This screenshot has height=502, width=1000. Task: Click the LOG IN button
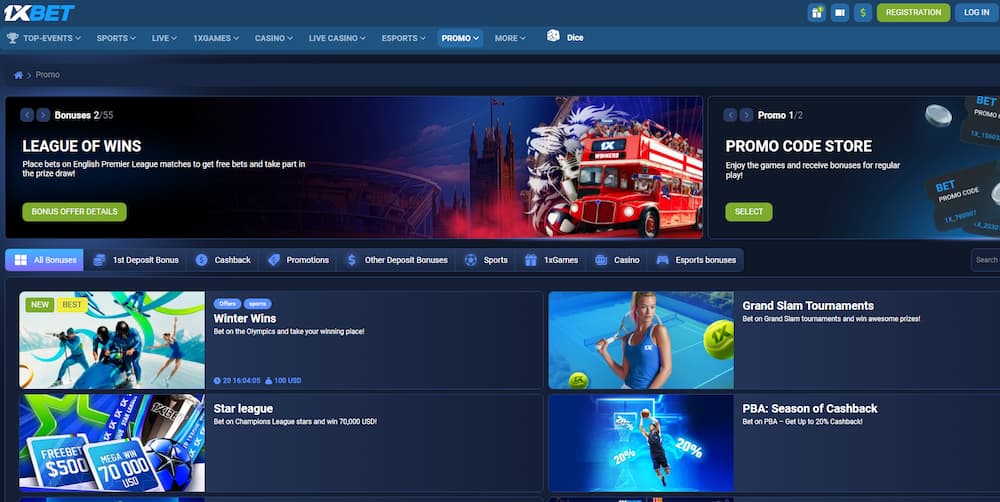pyautogui.click(x=976, y=12)
